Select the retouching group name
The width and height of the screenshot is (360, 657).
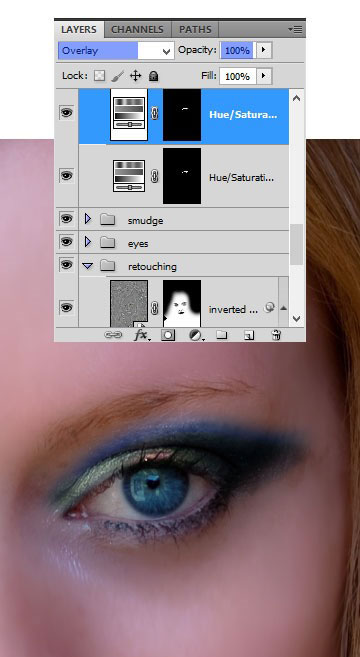pos(152,266)
